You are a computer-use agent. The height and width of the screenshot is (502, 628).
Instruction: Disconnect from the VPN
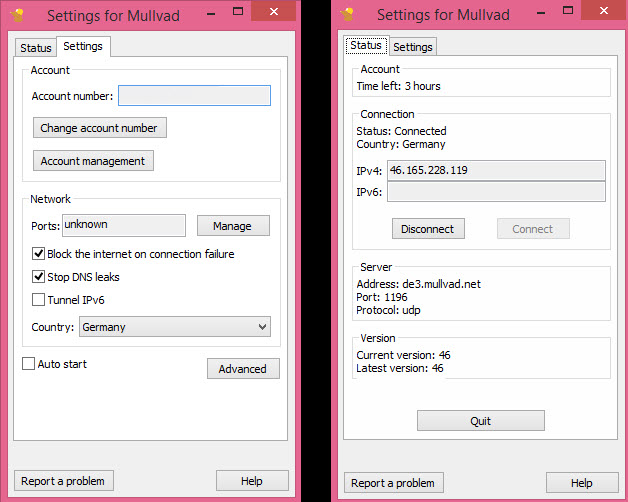point(428,229)
